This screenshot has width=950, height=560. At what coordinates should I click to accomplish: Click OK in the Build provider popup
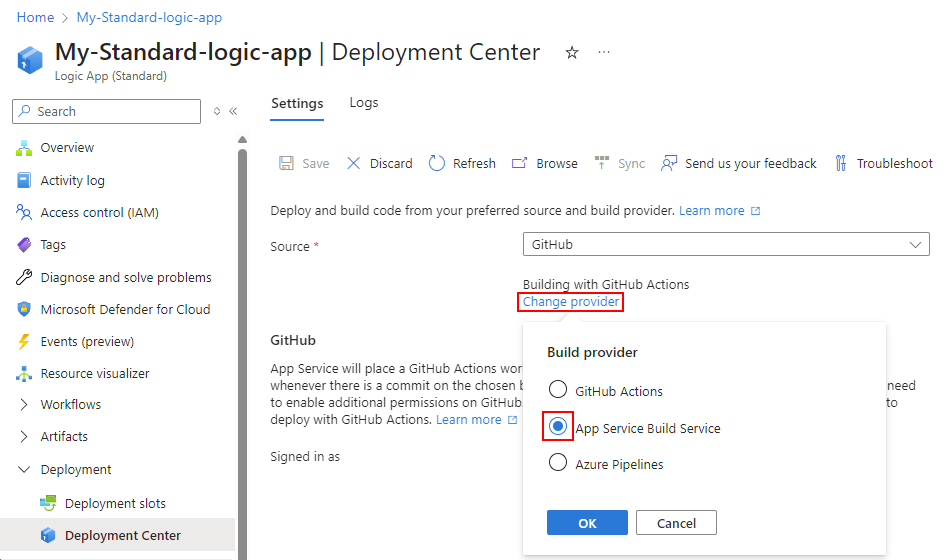pyautogui.click(x=587, y=523)
